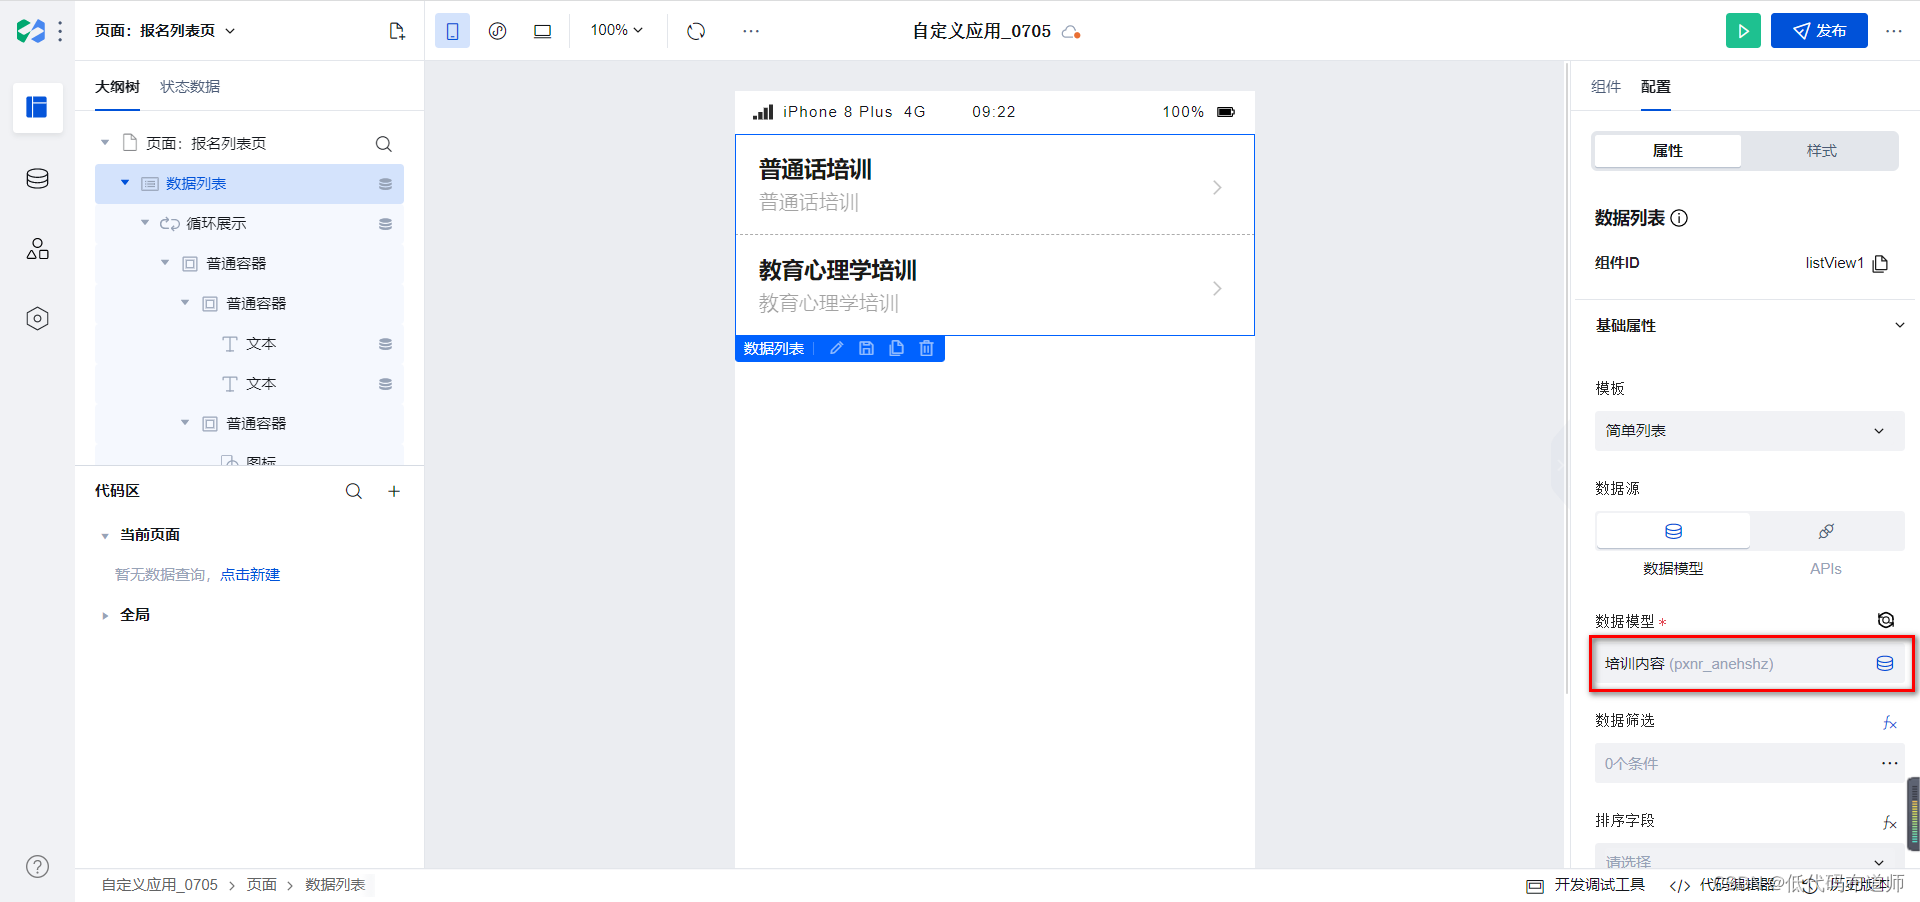Open the 简单列表 template dropdown
1920x902 pixels.
(1749, 431)
